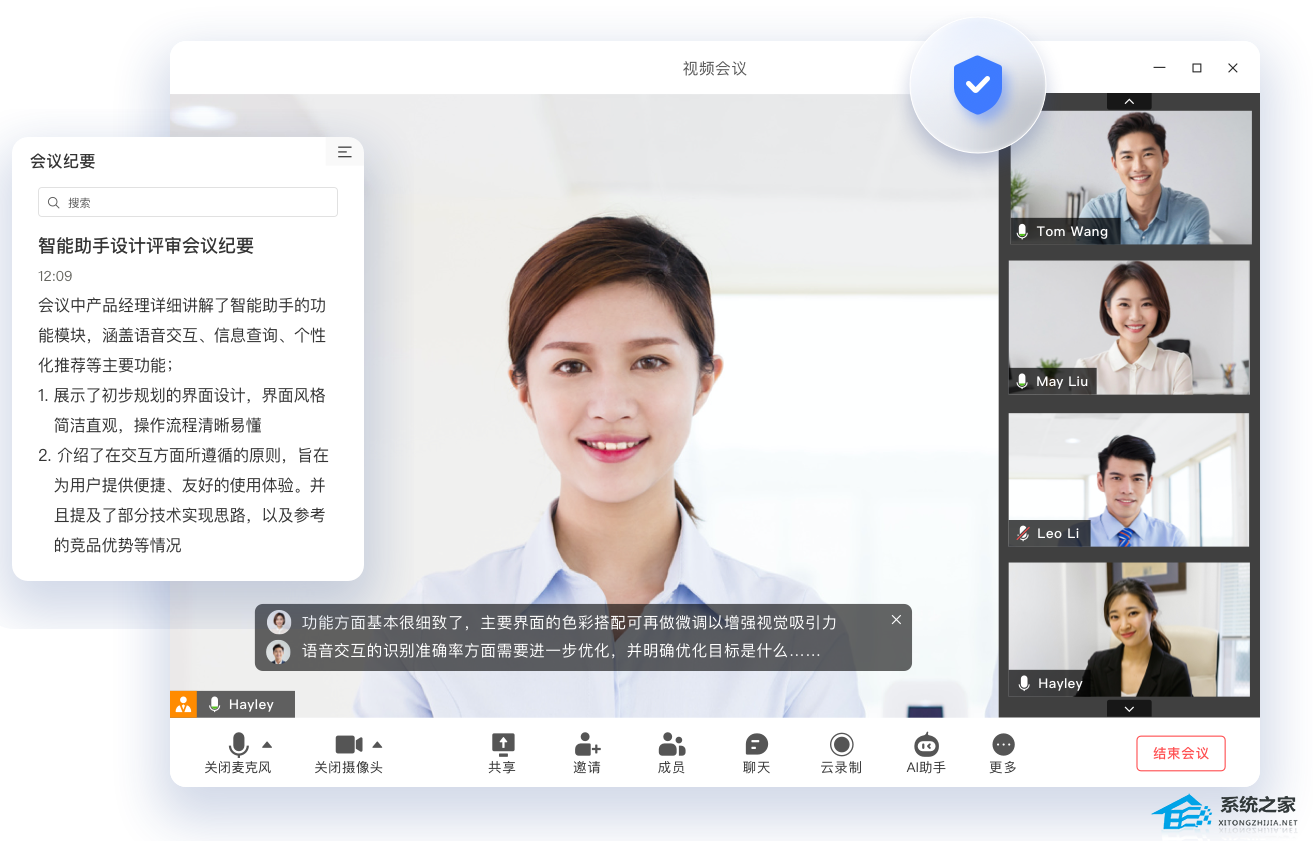Image resolution: width=1313 pixels, height=841 pixels.
Task: Click Hayley's microphone icon in sidebar thumbnail
Action: [x=1024, y=683]
